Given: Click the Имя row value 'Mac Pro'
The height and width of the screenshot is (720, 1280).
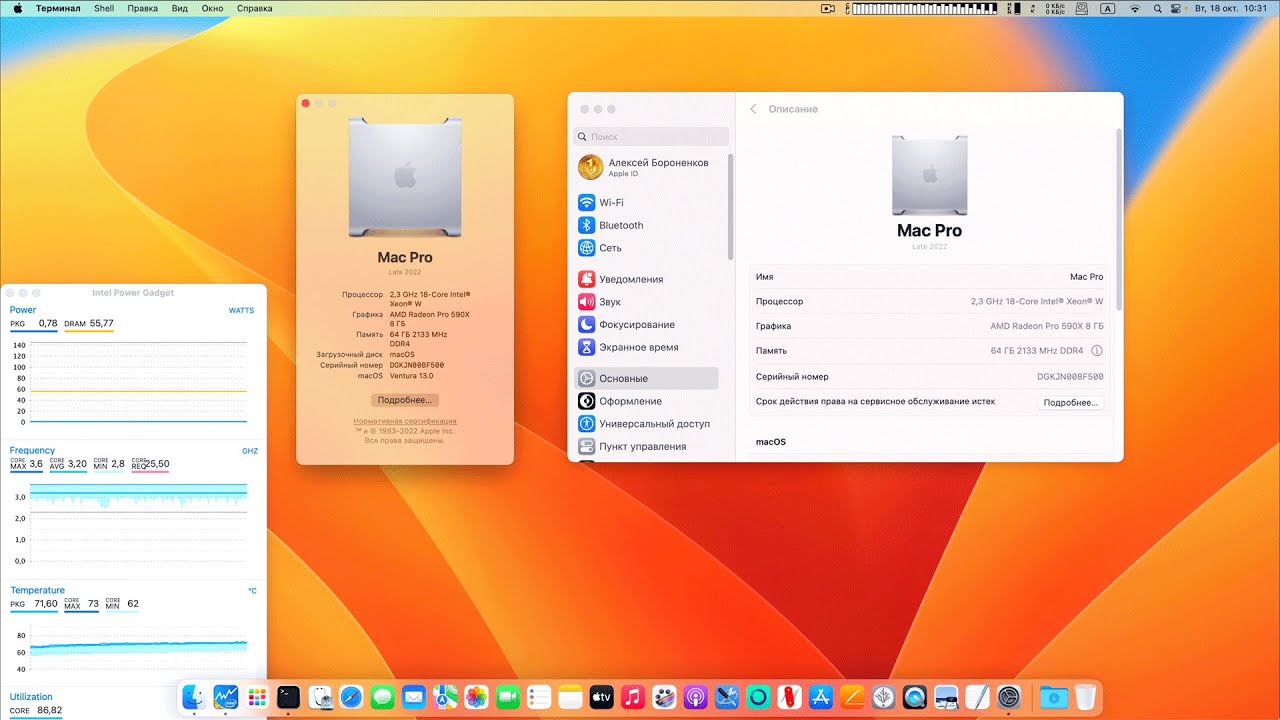Looking at the screenshot, I should pos(1086,277).
